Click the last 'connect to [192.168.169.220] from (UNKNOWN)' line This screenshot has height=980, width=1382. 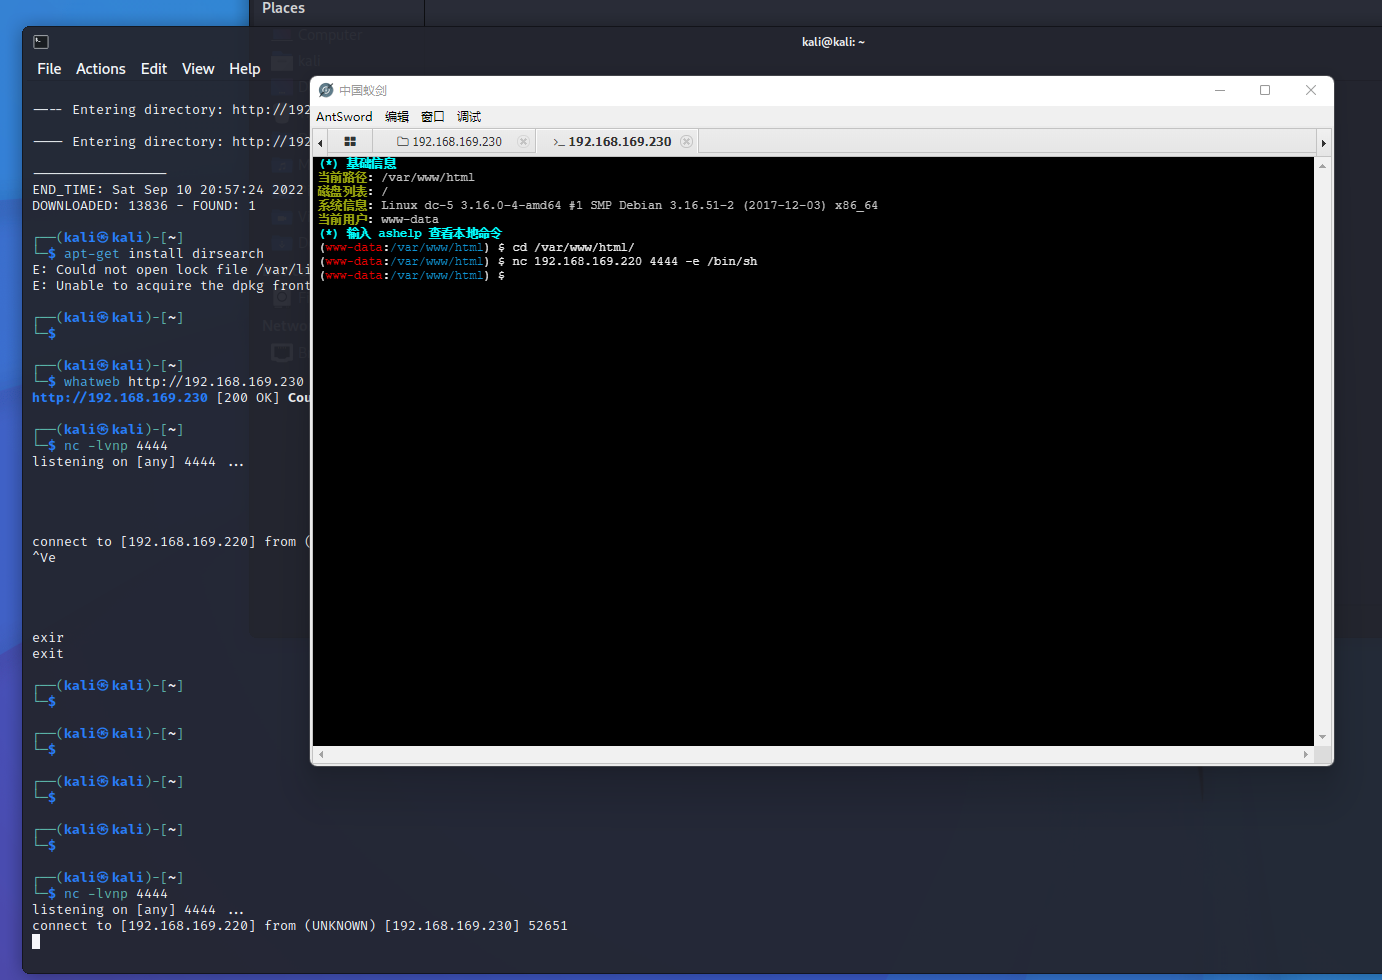300,926
